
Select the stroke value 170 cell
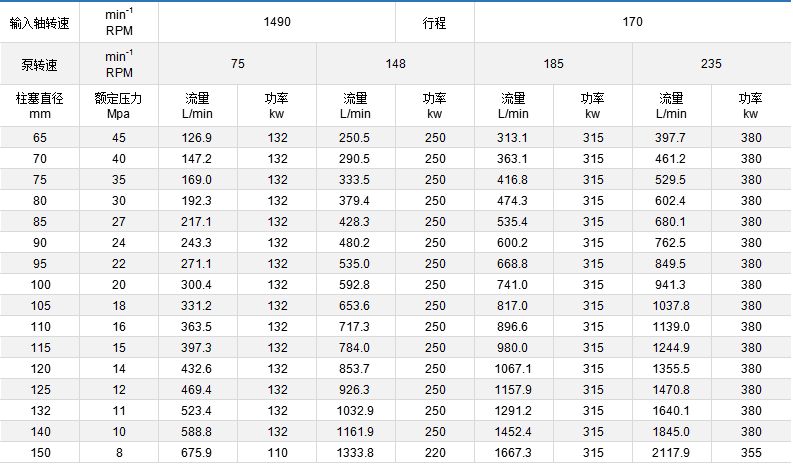click(632, 22)
